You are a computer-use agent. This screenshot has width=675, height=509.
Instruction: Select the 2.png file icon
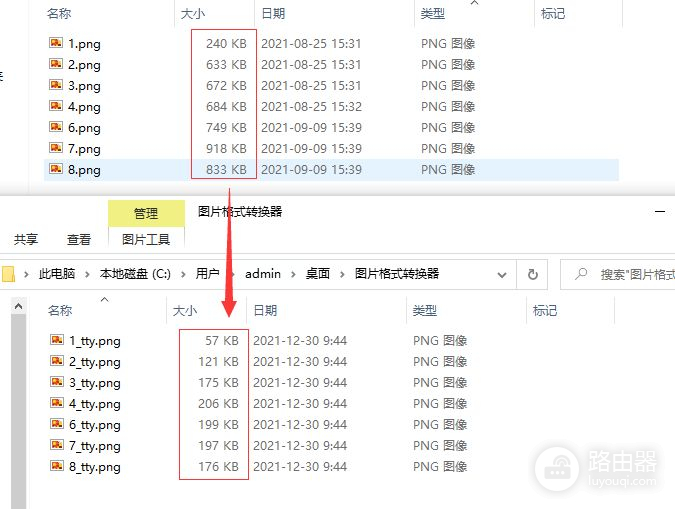click(56, 64)
